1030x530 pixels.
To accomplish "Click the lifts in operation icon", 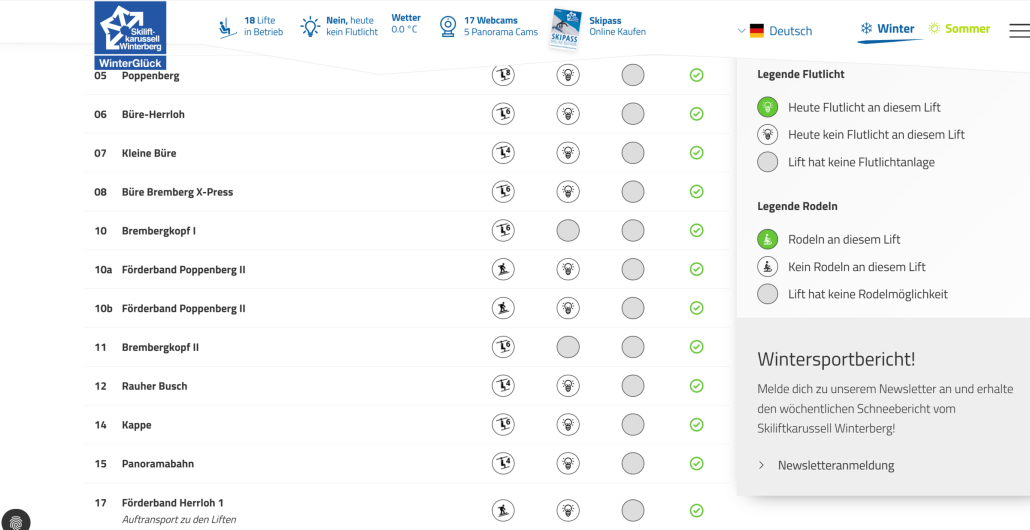I will pos(228,27).
